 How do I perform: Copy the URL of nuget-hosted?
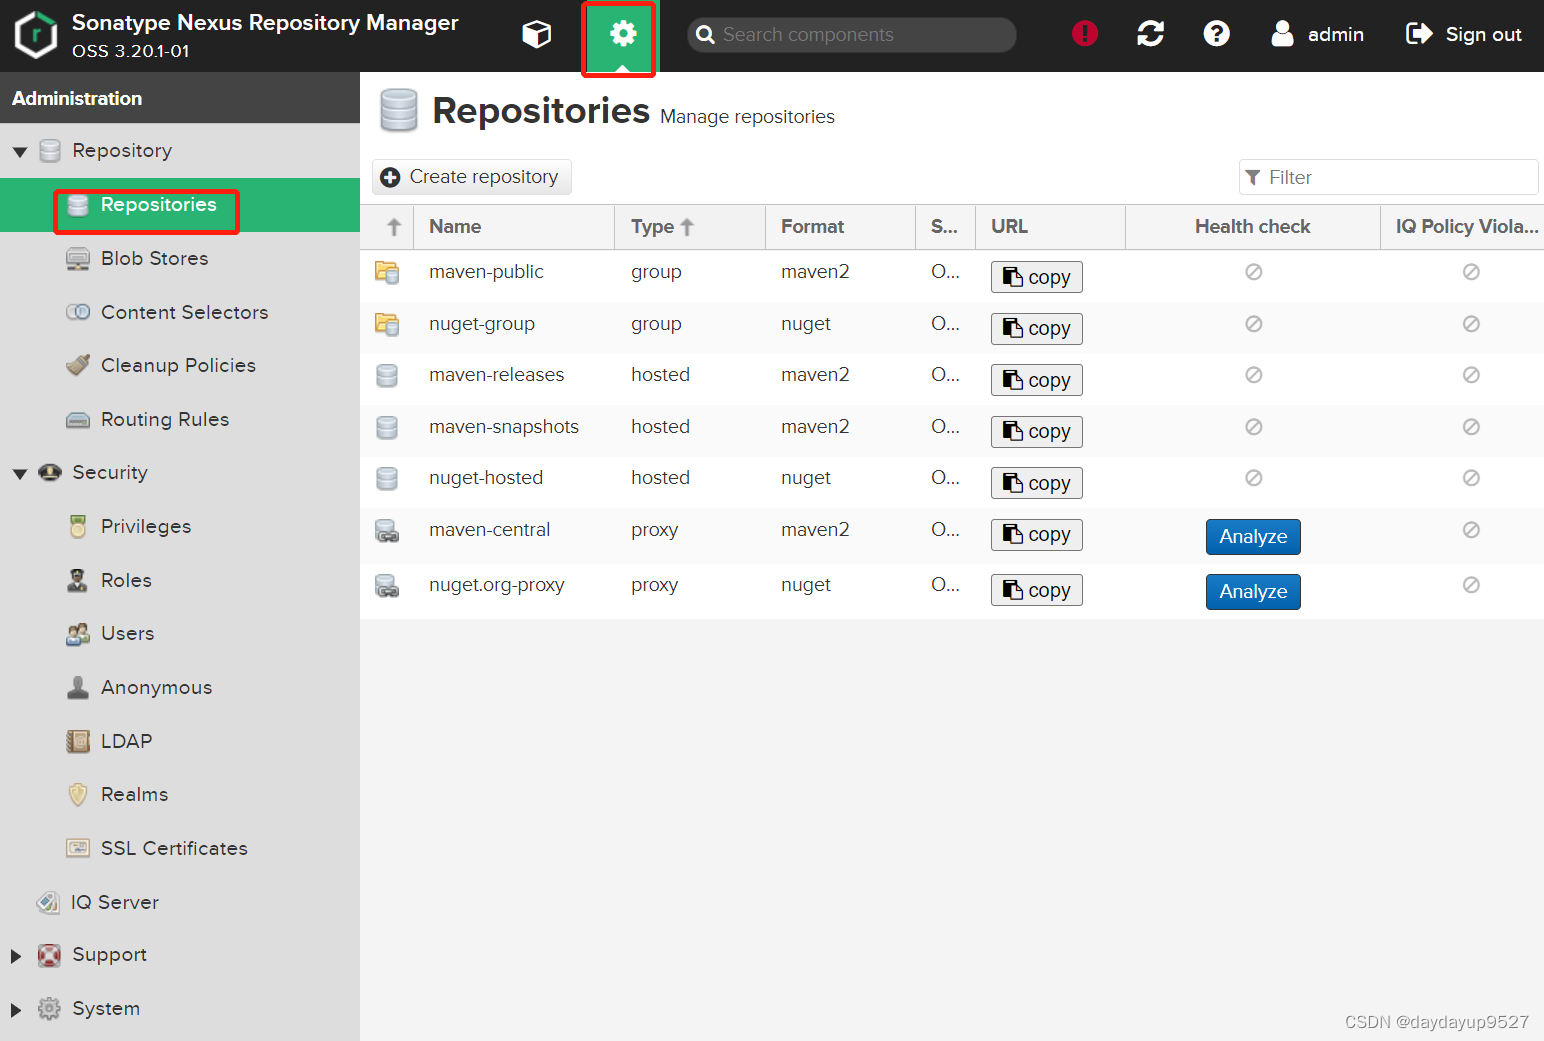point(1037,483)
